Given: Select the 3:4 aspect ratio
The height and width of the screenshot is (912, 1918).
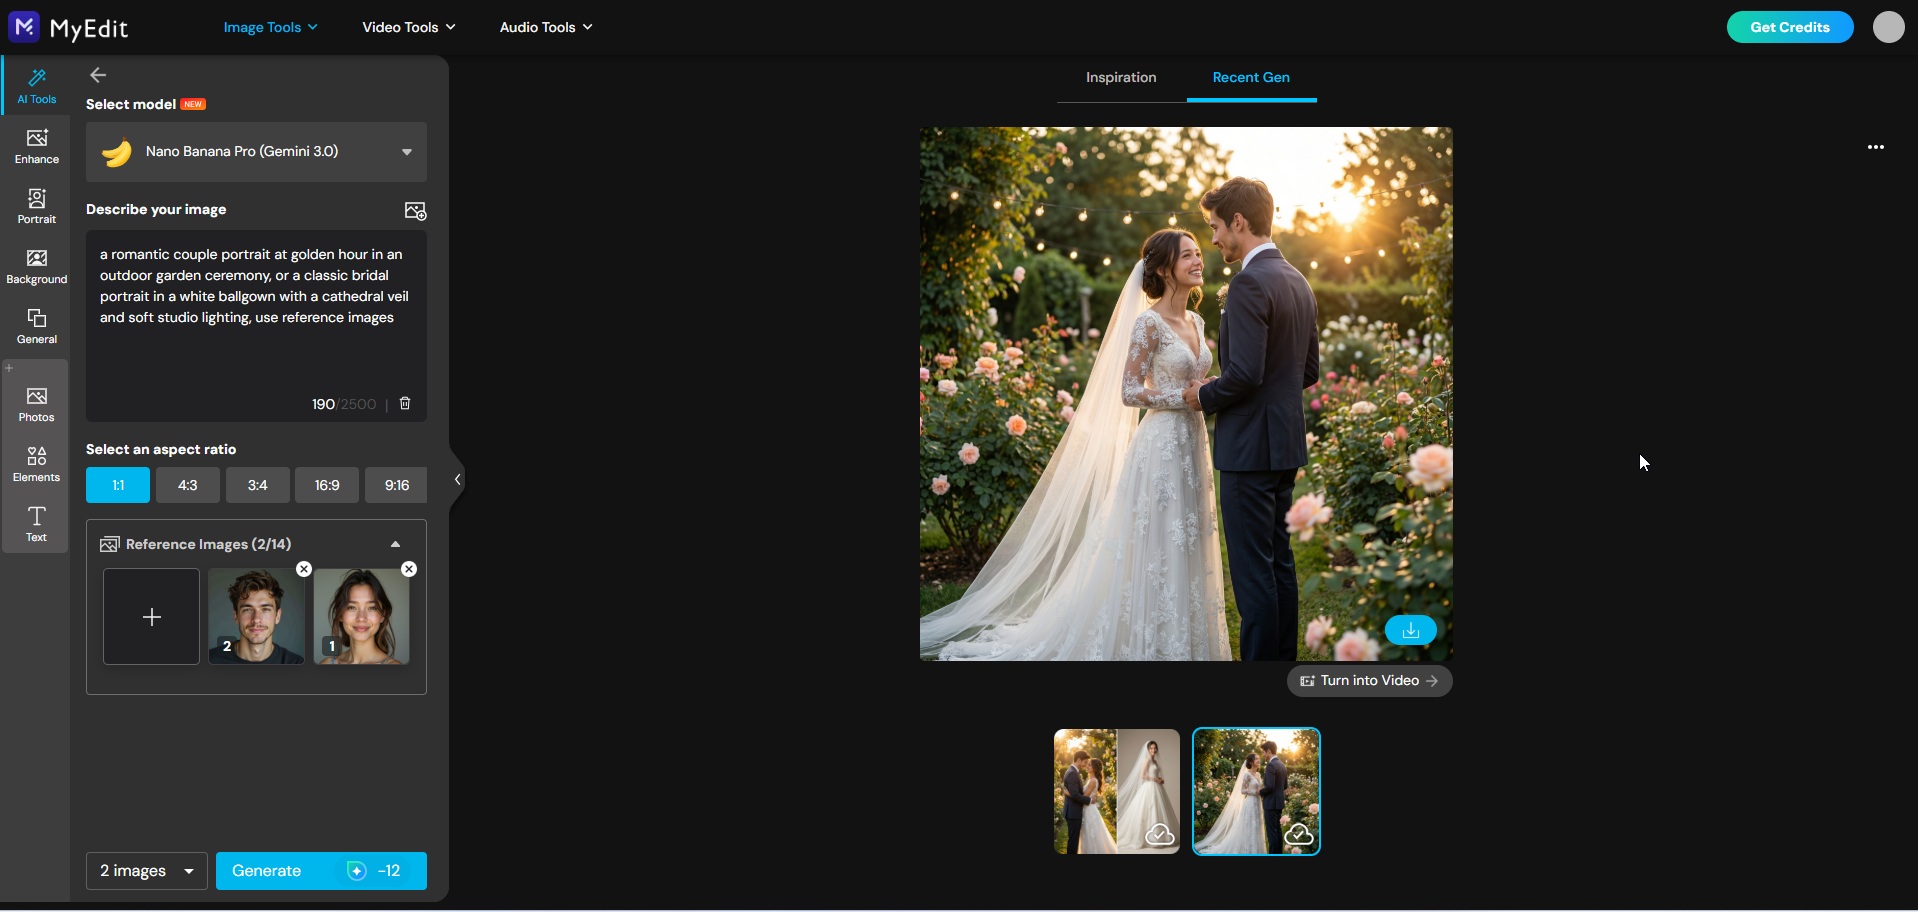Looking at the screenshot, I should [x=257, y=485].
